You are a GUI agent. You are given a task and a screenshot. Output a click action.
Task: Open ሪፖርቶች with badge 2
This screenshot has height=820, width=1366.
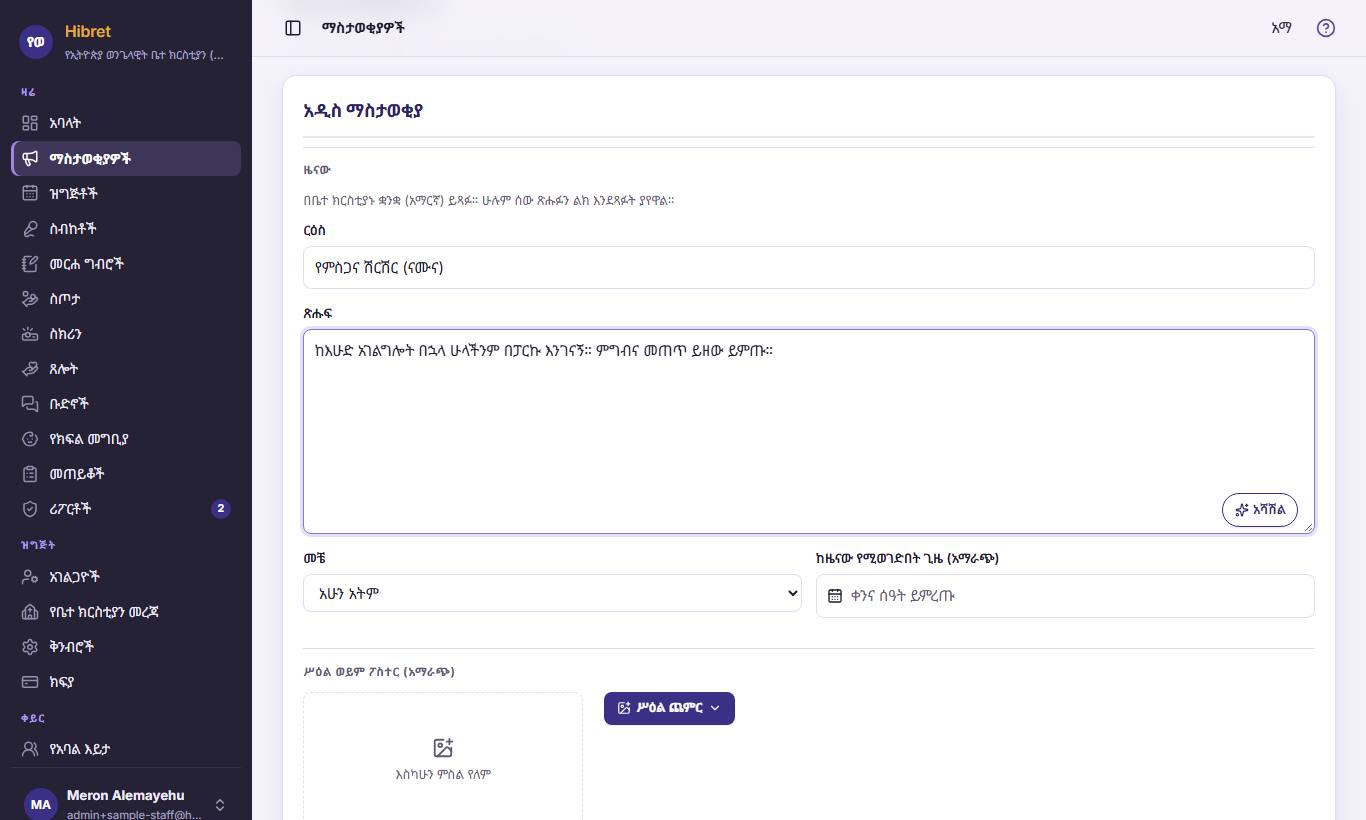pyautogui.click(x=126, y=509)
